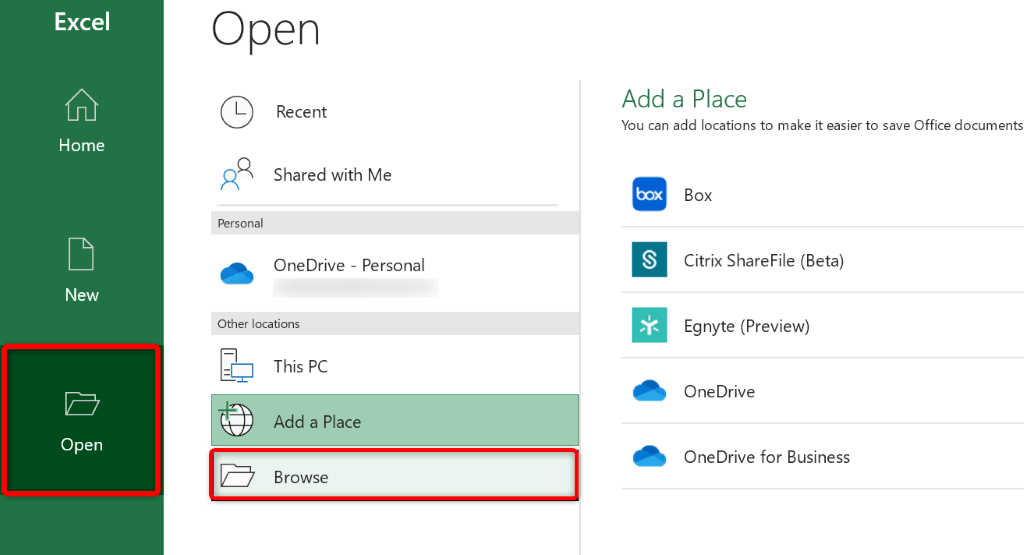This screenshot has width=1024, height=555.
Task: Open the Home tab label
Action: 81,146
